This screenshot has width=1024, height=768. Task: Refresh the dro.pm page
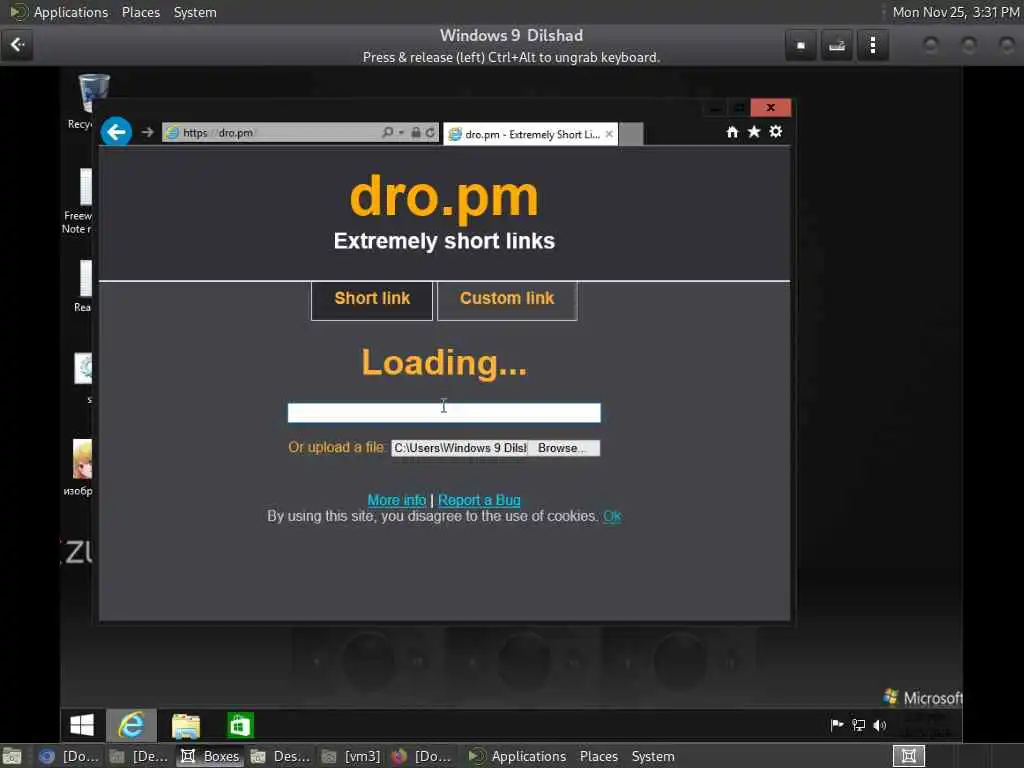click(x=430, y=133)
